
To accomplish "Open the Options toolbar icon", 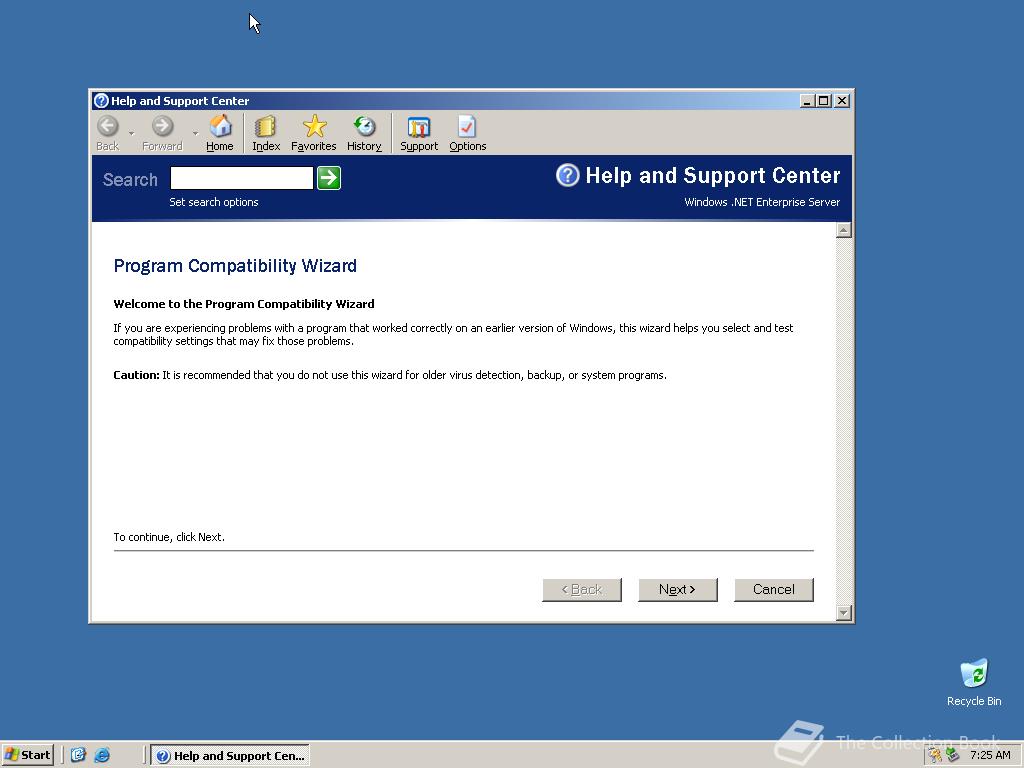I will pos(468,133).
